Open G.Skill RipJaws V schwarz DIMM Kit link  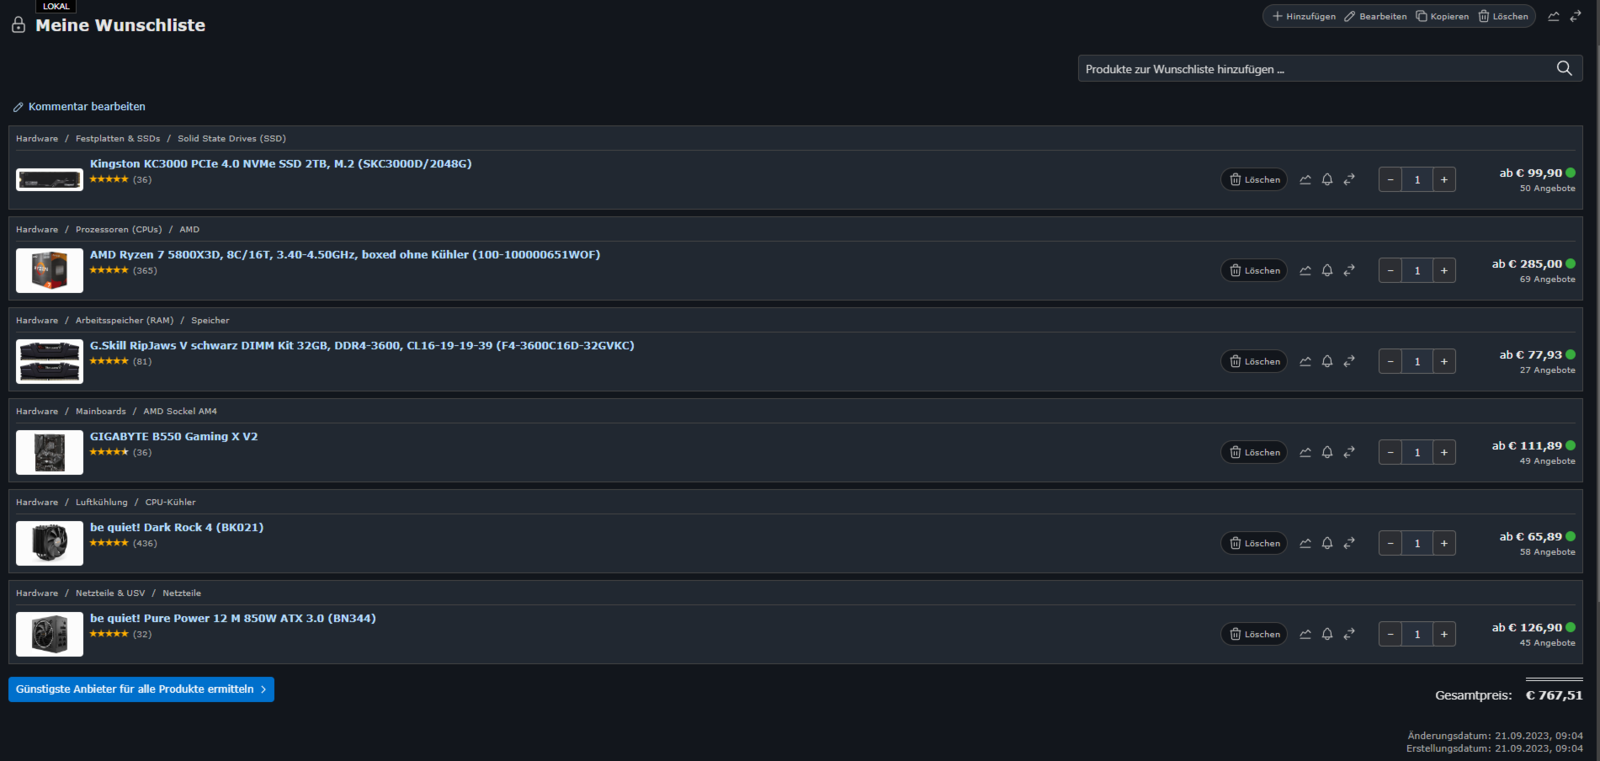pos(362,346)
